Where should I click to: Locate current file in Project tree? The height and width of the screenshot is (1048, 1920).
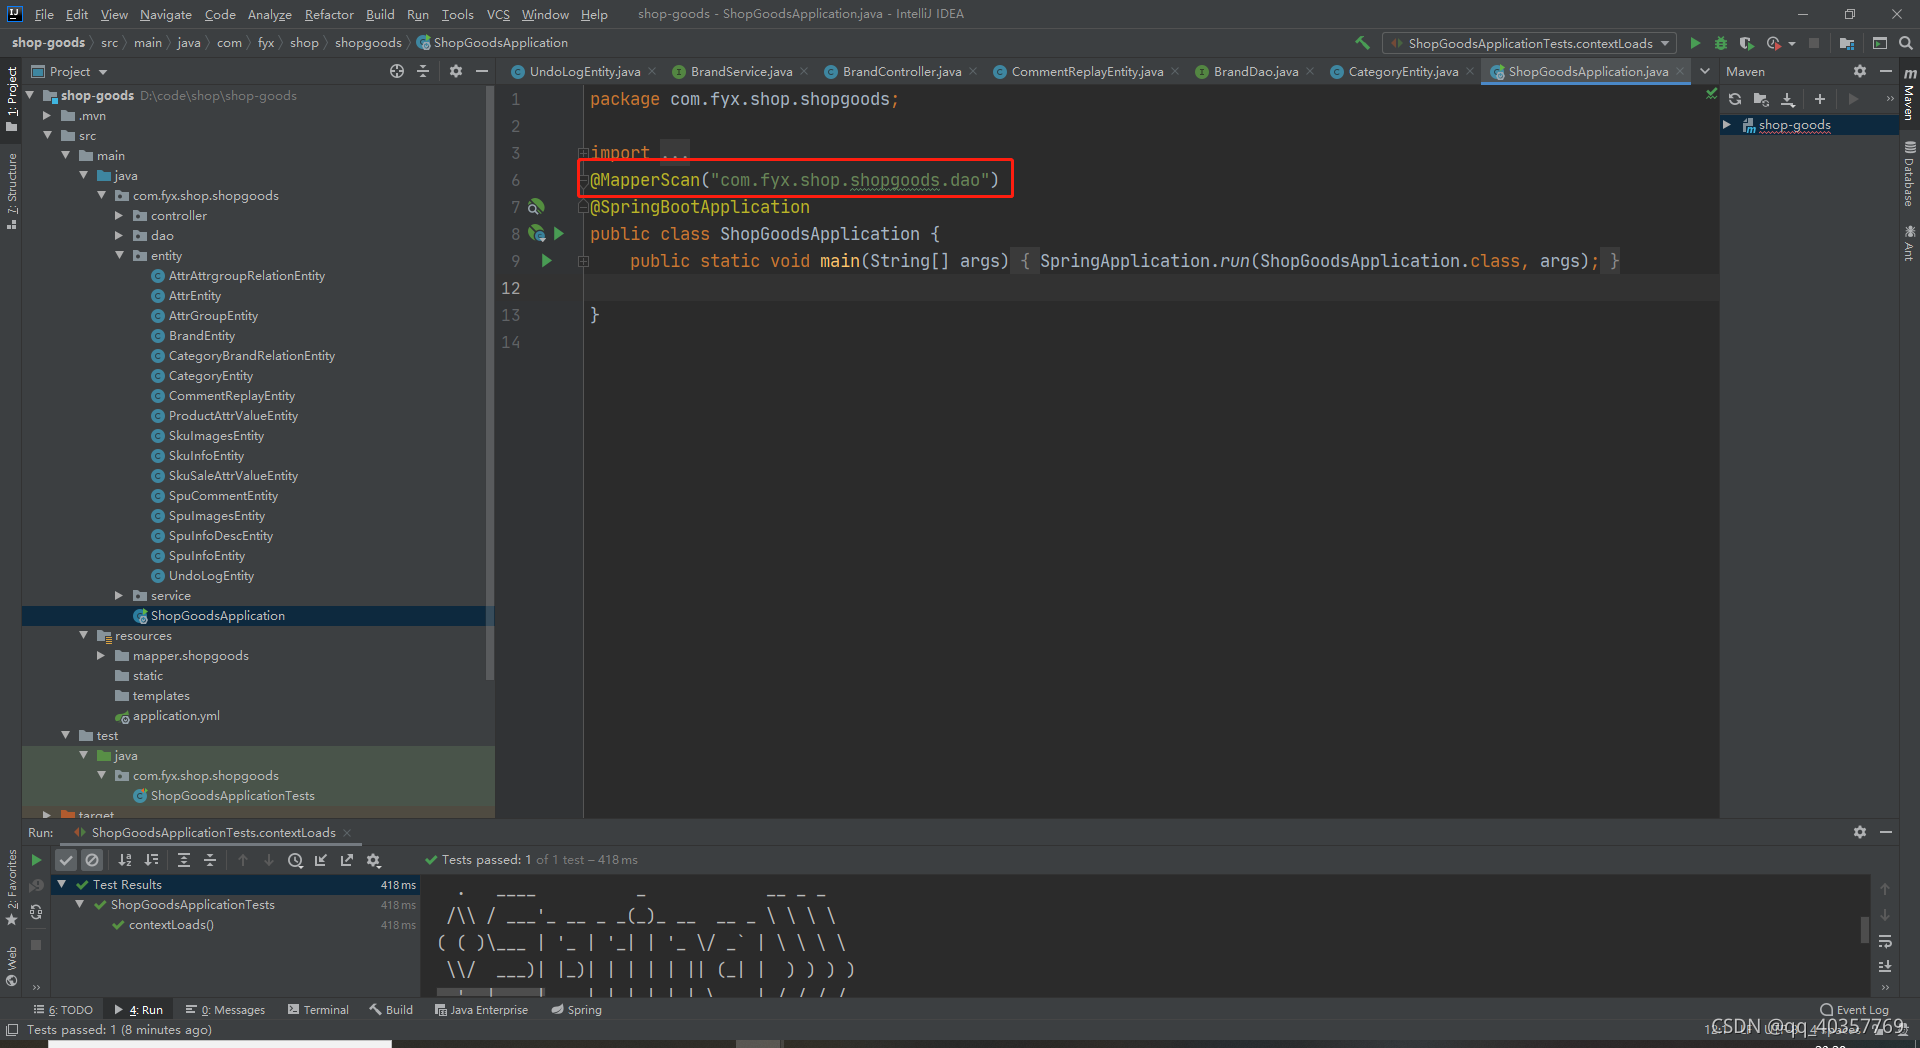[397, 71]
